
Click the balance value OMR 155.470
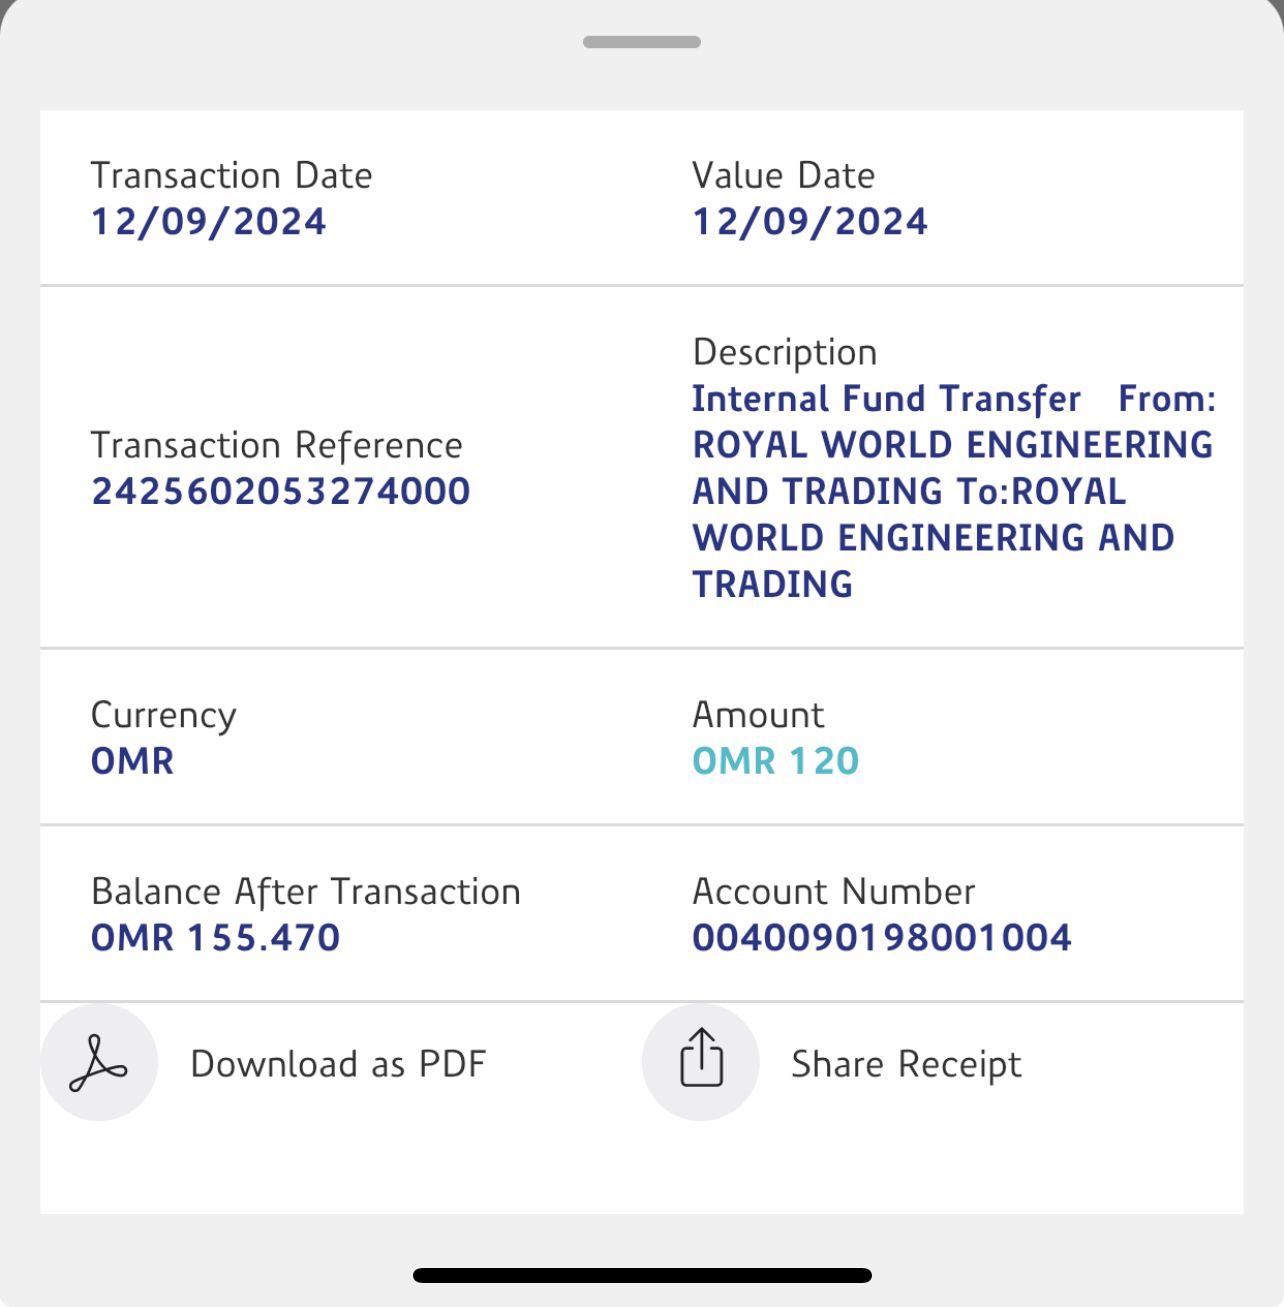(215, 938)
